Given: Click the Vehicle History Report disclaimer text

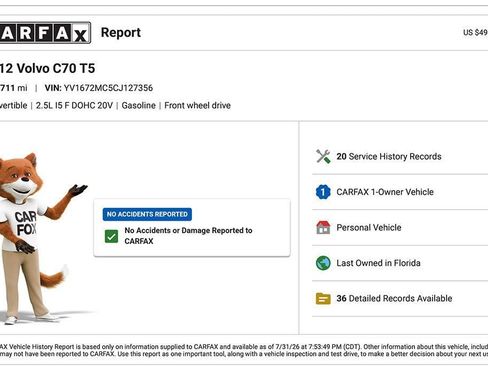Looking at the screenshot, I should tap(244, 350).
